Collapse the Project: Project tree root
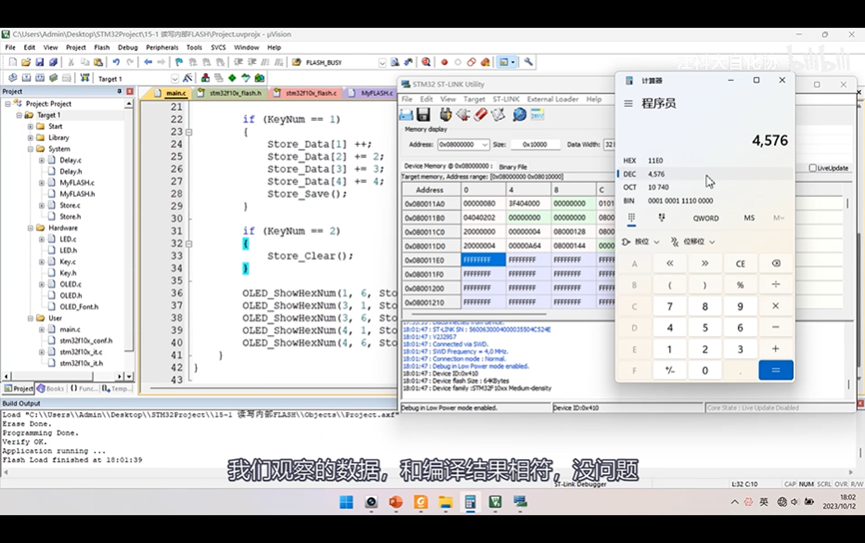865x543 pixels. click(8, 104)
